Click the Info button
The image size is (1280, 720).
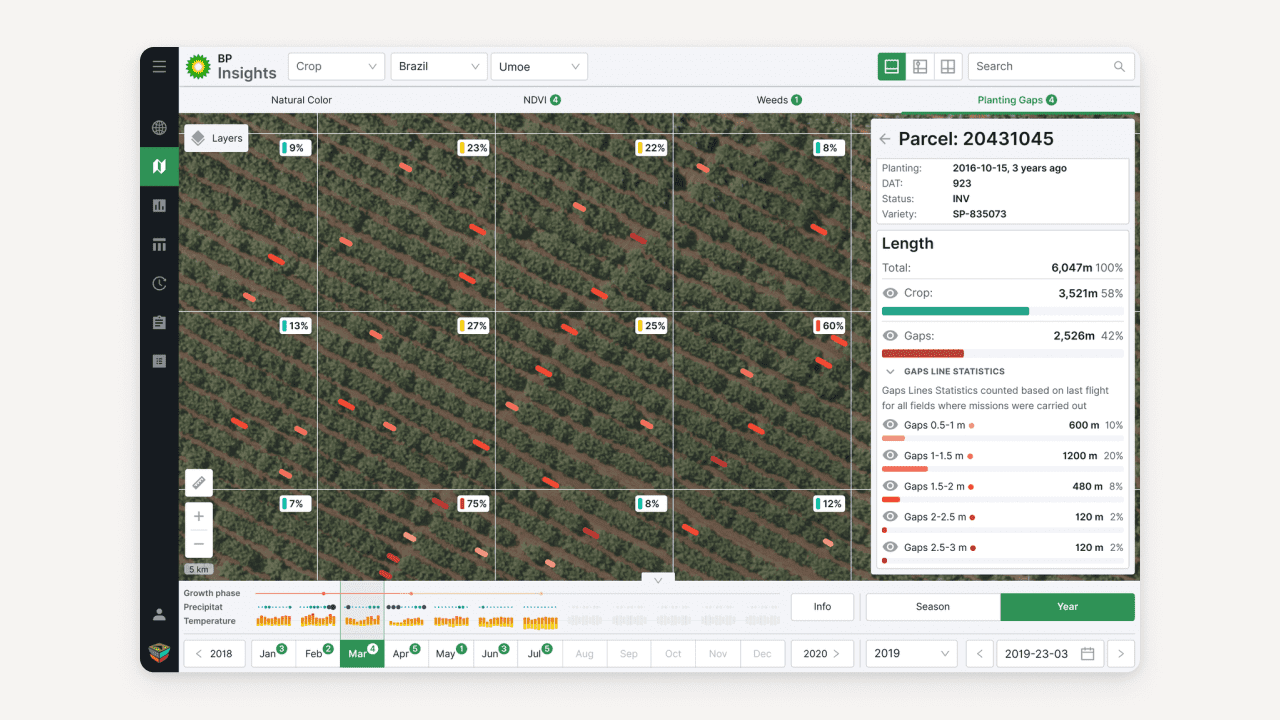click(x=822, y=607)
